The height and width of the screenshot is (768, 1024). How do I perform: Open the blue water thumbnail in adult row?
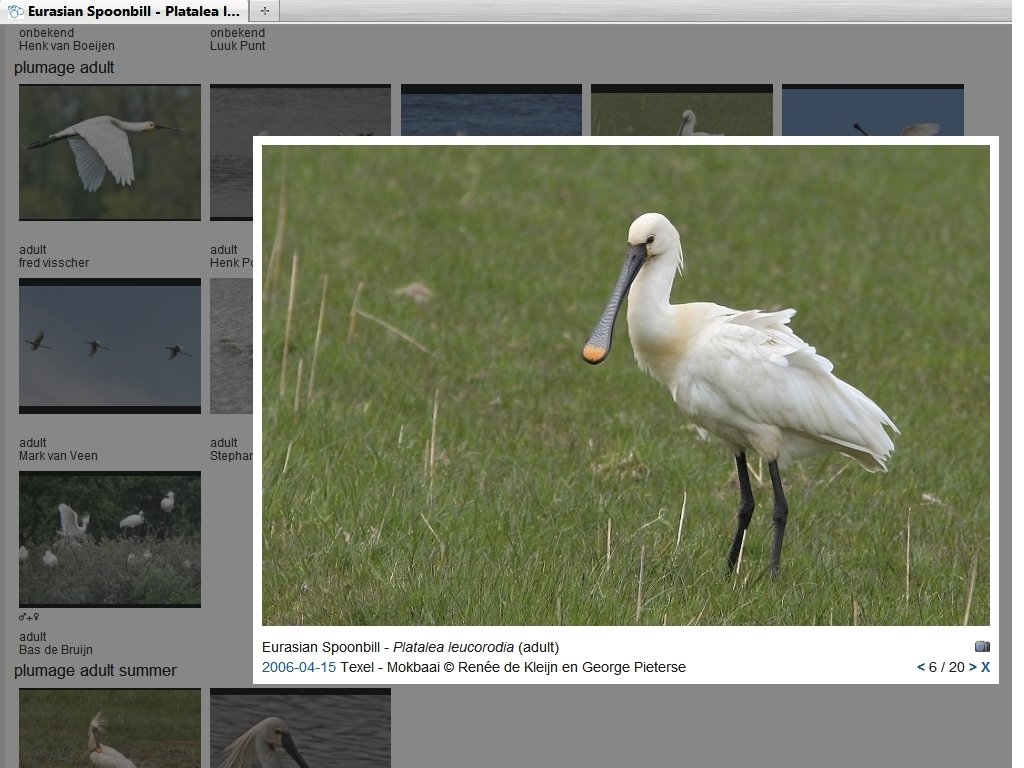(491, 110)
